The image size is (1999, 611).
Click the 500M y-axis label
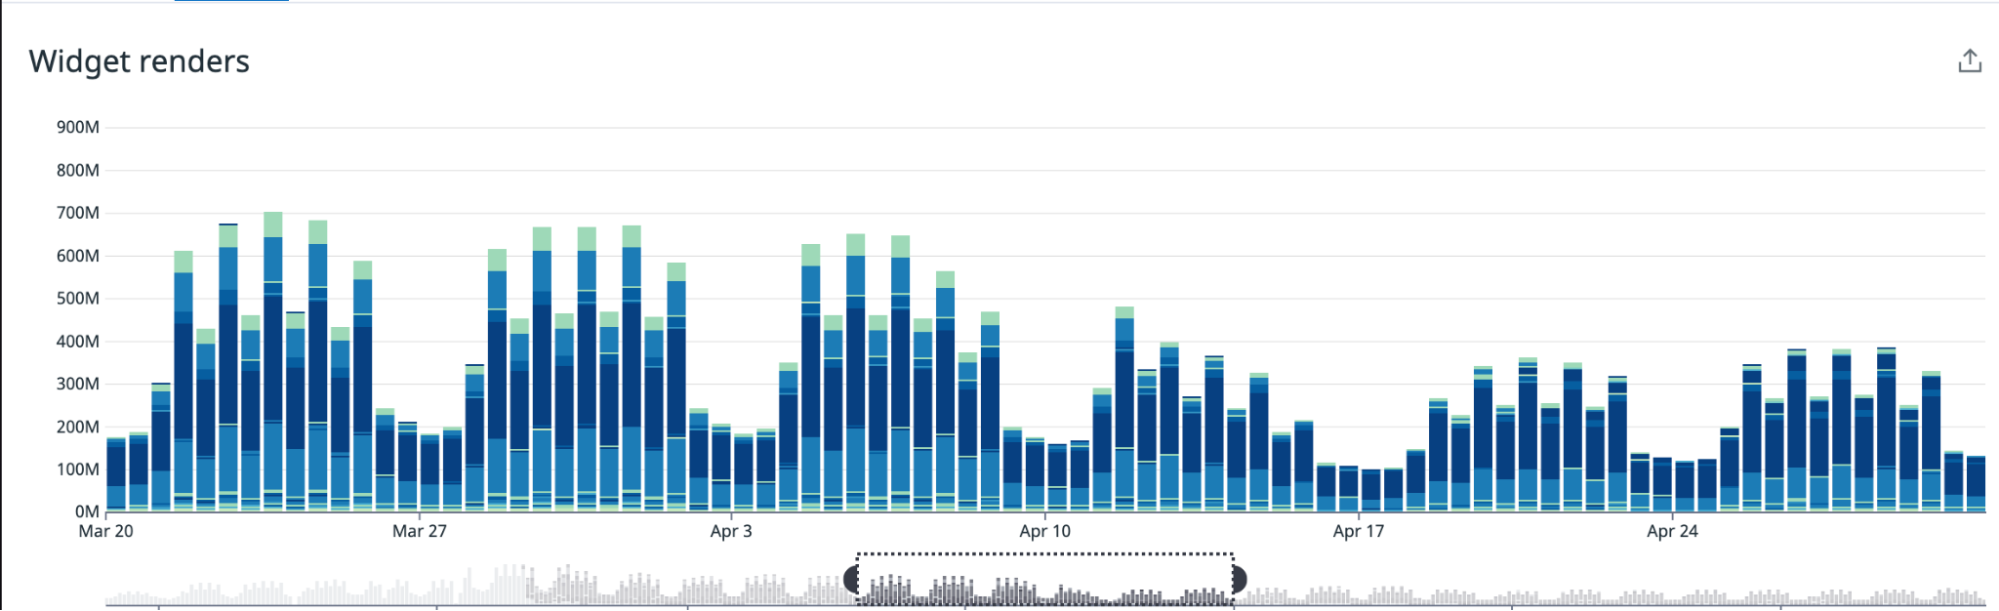tap(78, 298)
